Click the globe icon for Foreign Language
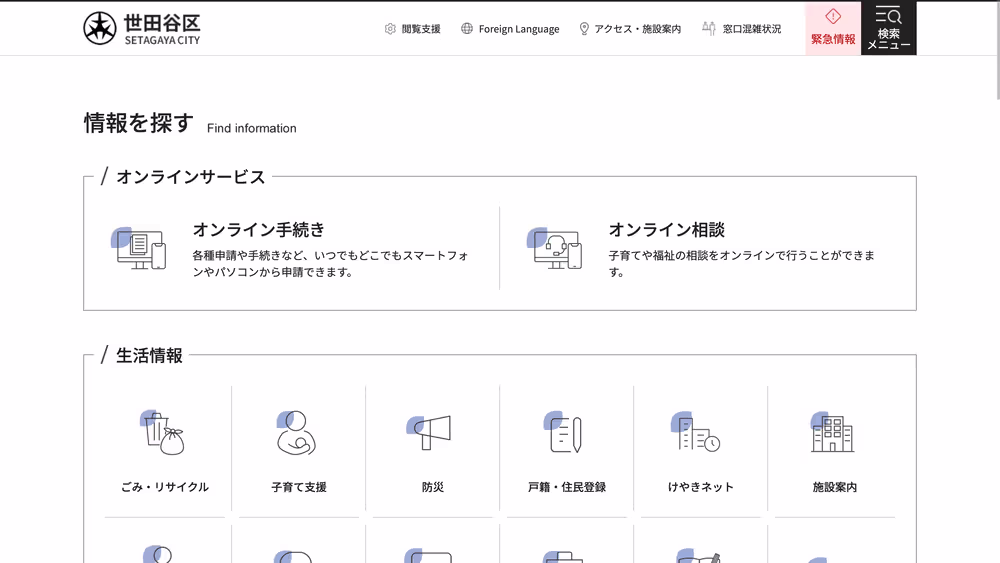Viewport: 1000px width, 563px height. [467, 29]
